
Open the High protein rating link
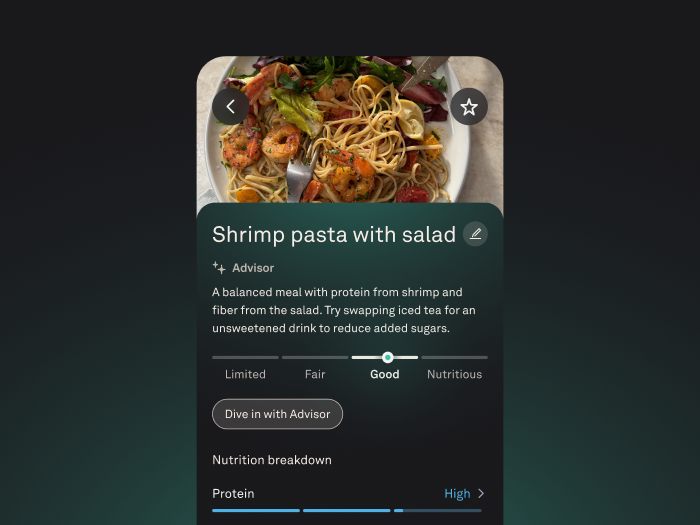(x=457, y=494)
